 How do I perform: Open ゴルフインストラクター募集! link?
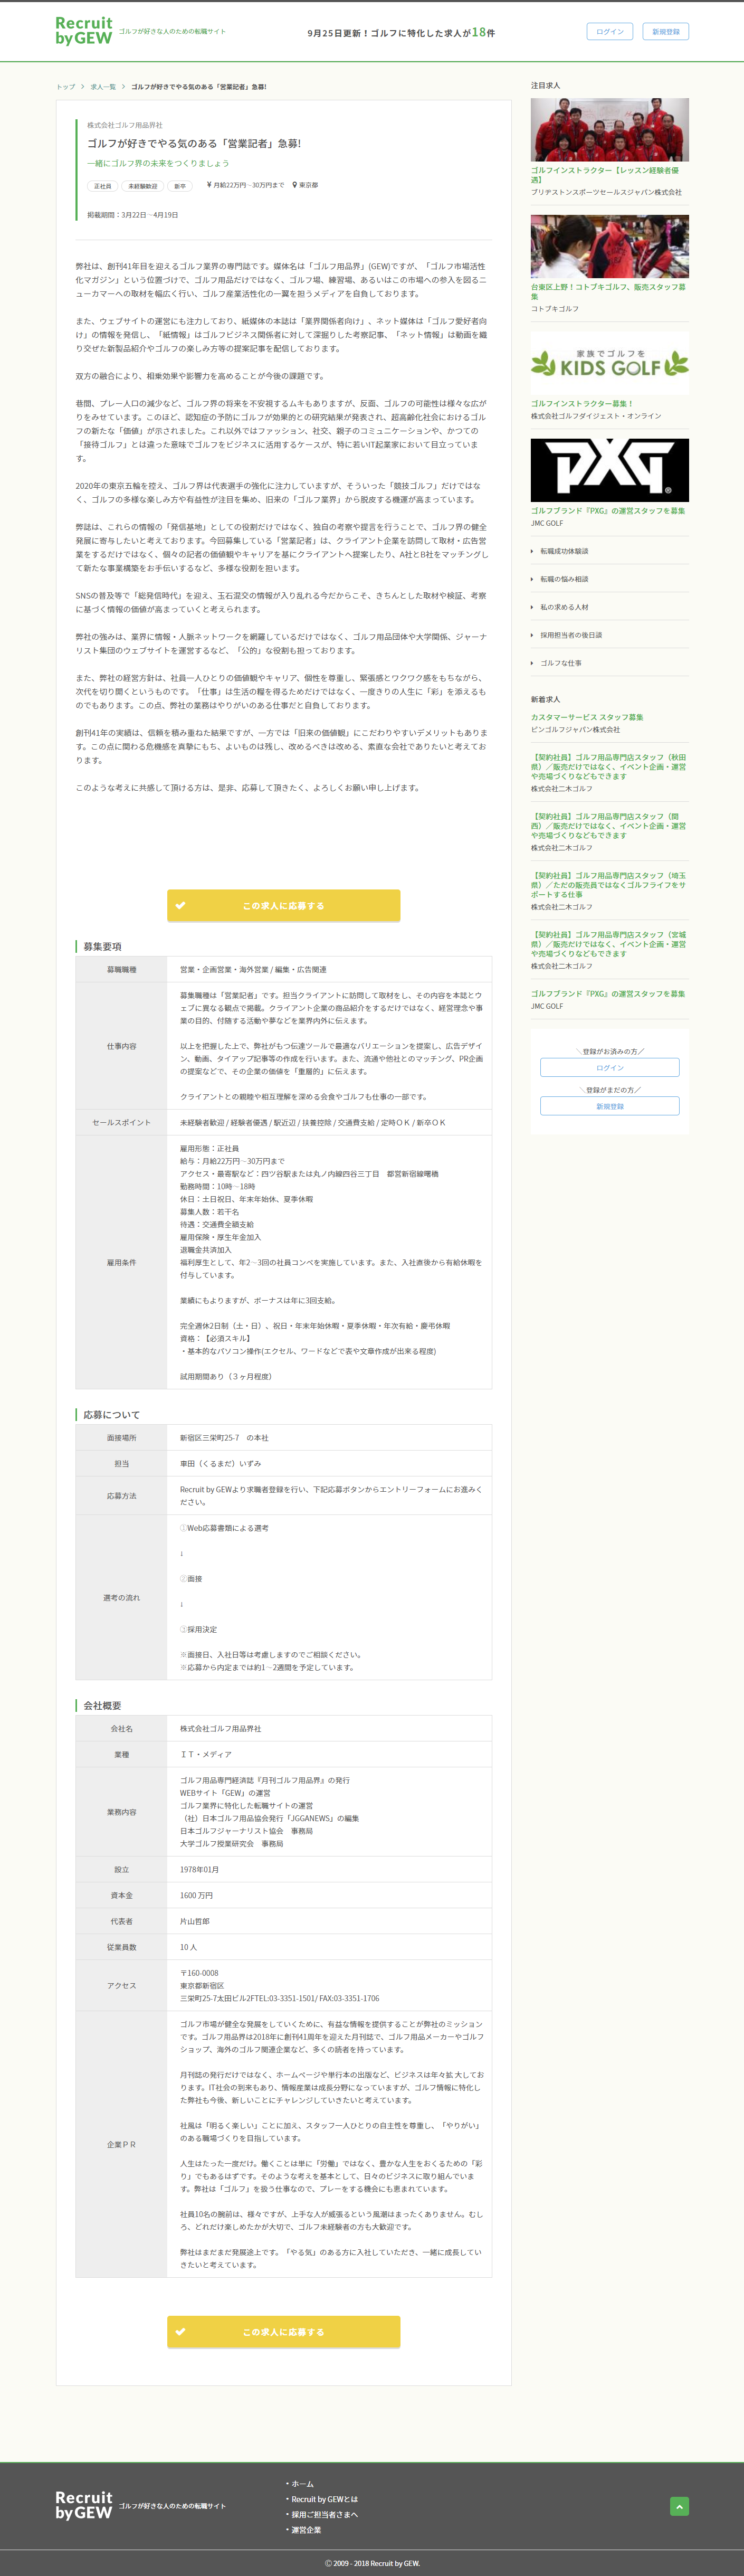582,404
